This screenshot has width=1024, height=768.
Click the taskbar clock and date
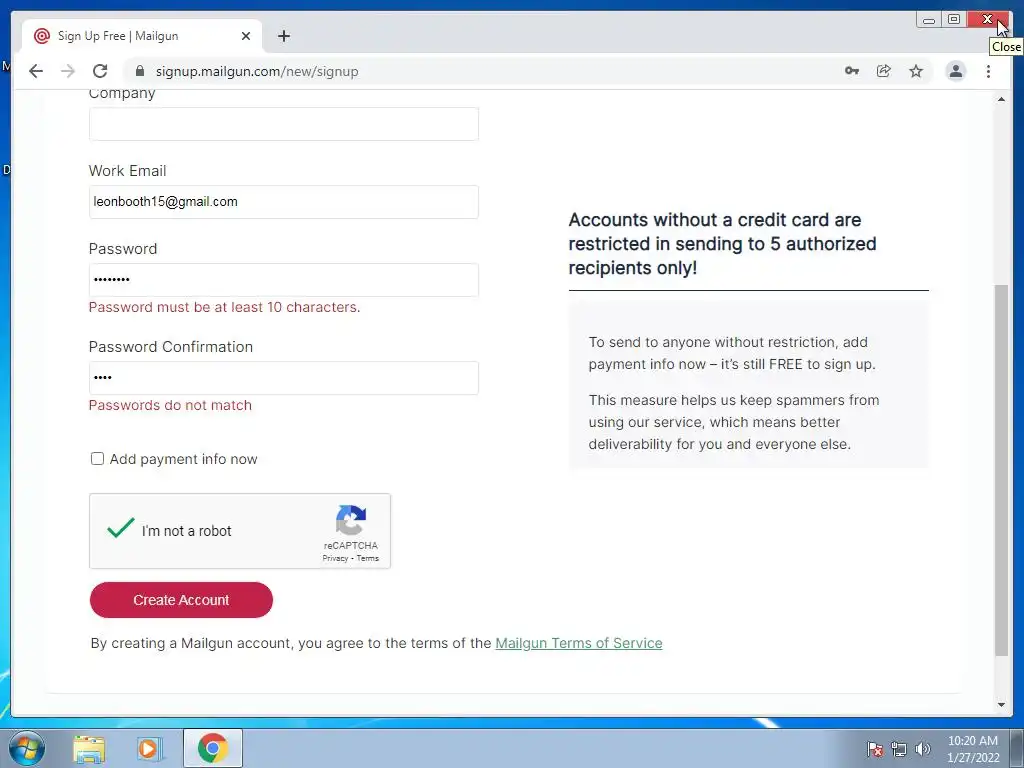pyautogui.click(x=973, y=749)
